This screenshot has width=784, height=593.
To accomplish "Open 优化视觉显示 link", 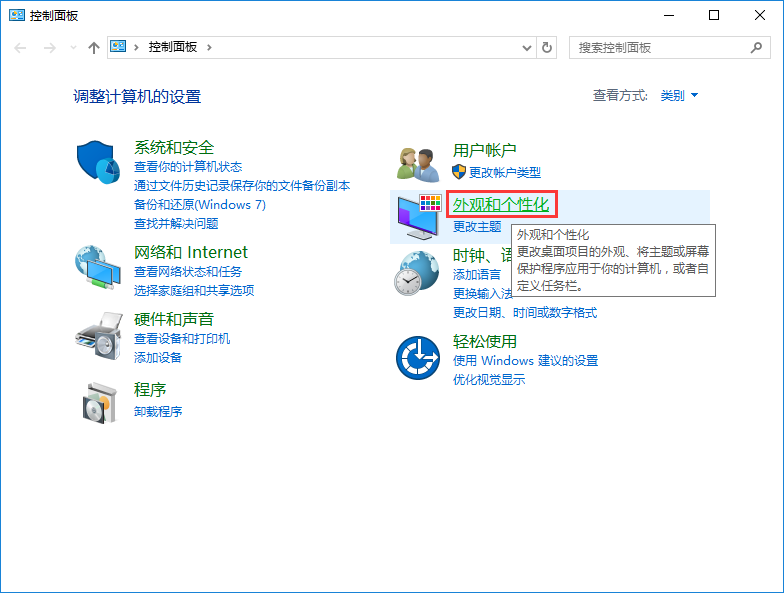I will click(x=488, y=380).
